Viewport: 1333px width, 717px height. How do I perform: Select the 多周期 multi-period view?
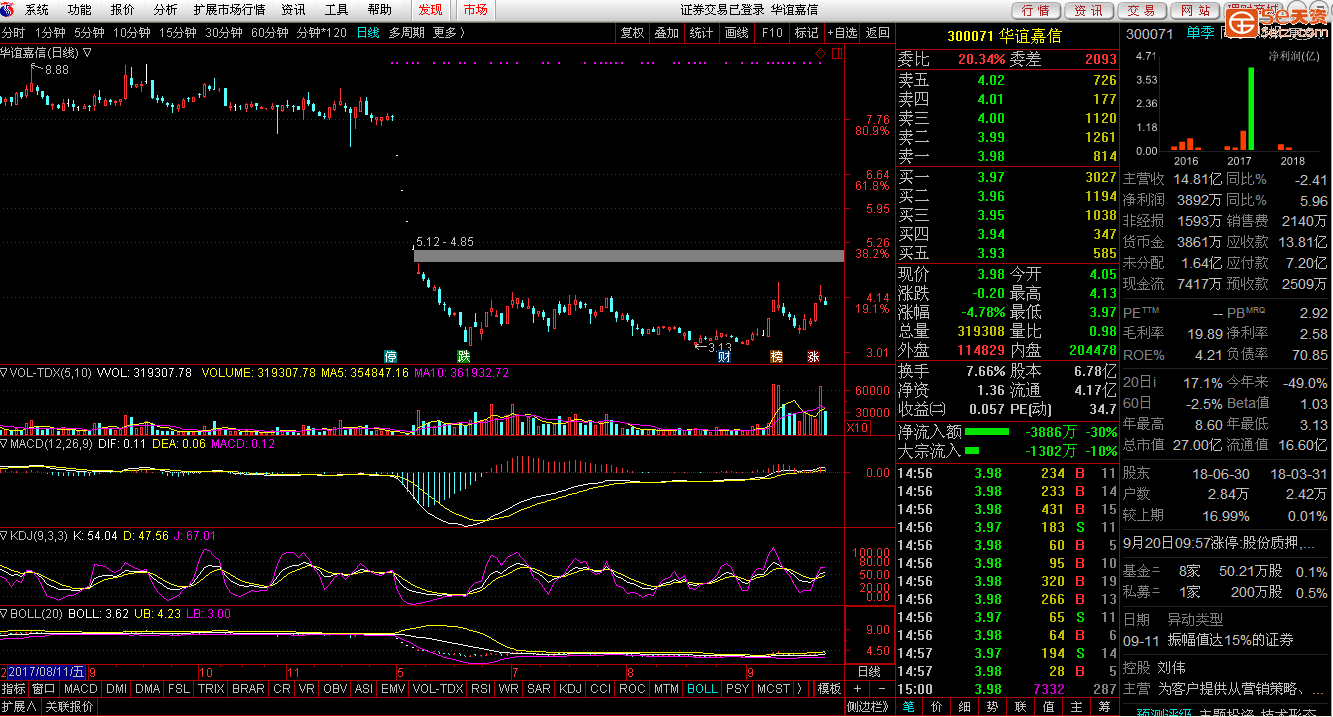click(407, 32)
